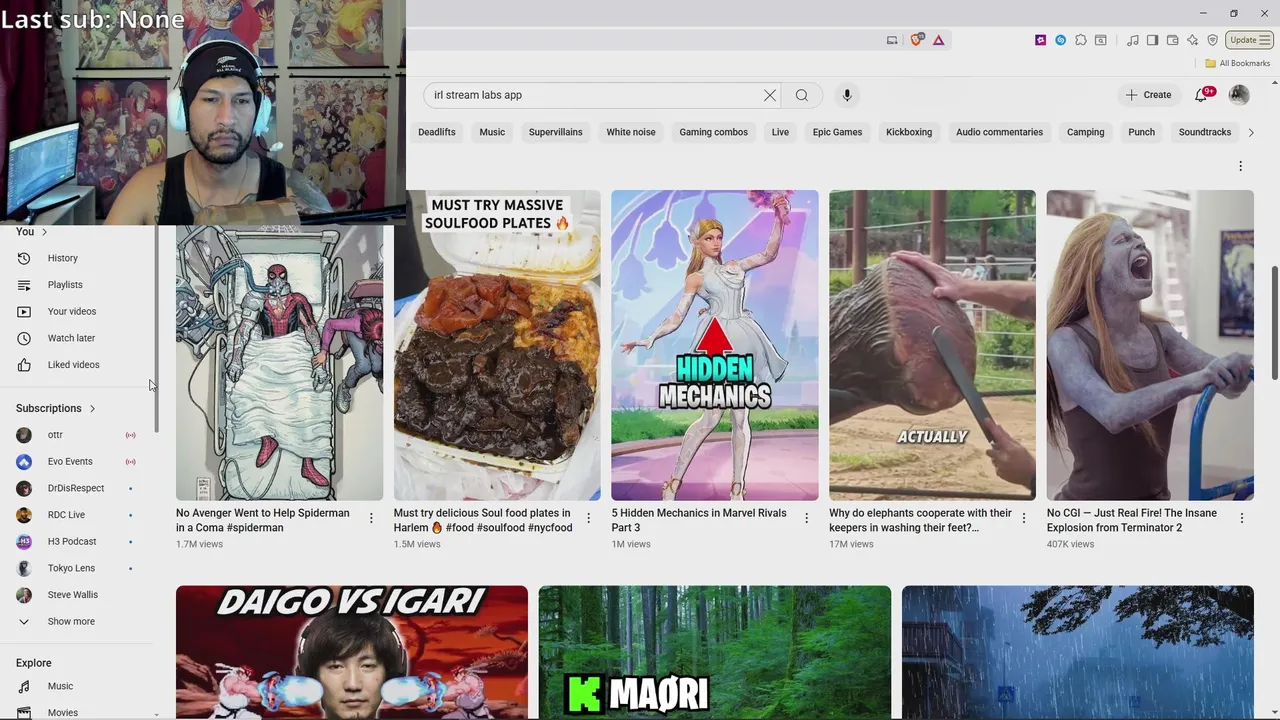Open the Tokyo Lens channel
This screenshot has height=720, width=1280.
pos(78,568)
